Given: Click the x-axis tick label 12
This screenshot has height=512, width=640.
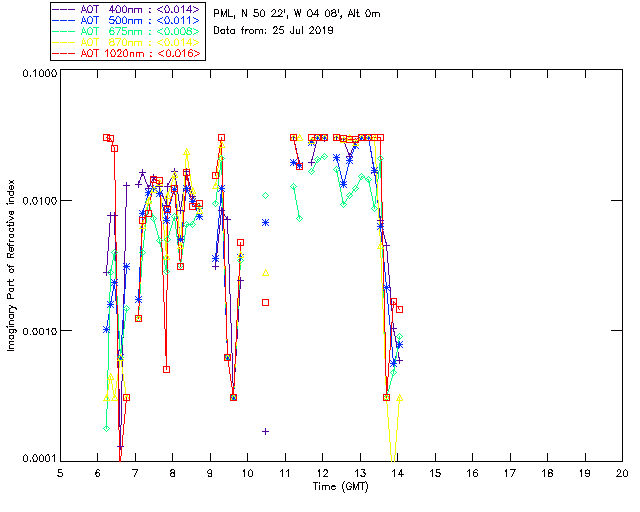Looking at the screenshot, I should click(322, 473).
